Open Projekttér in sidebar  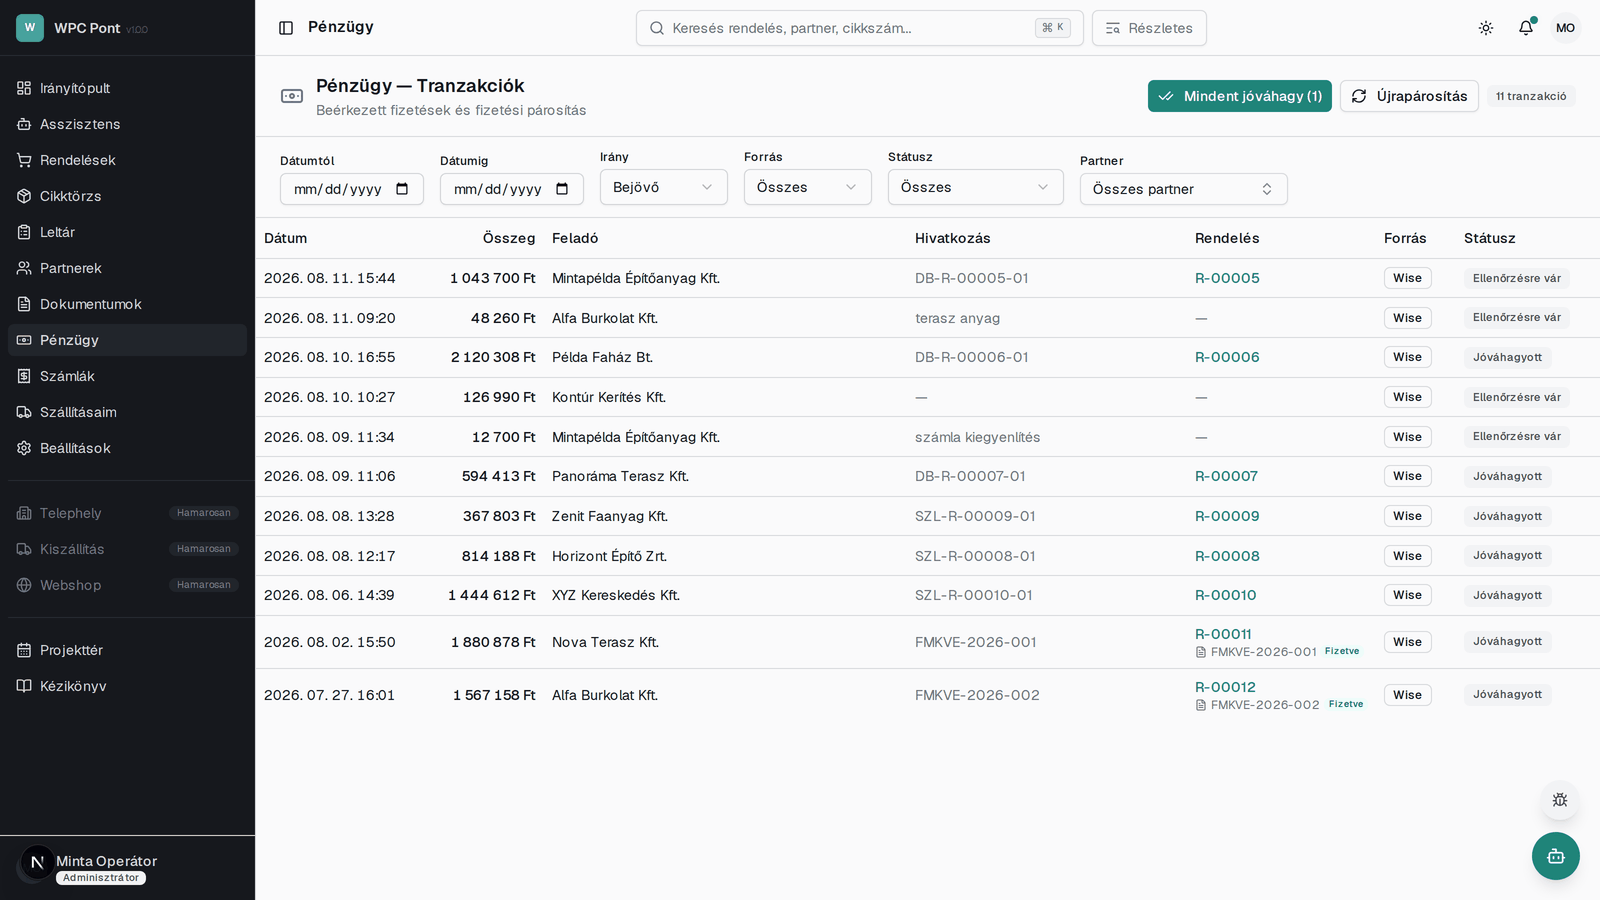click(x=127, y=650)
